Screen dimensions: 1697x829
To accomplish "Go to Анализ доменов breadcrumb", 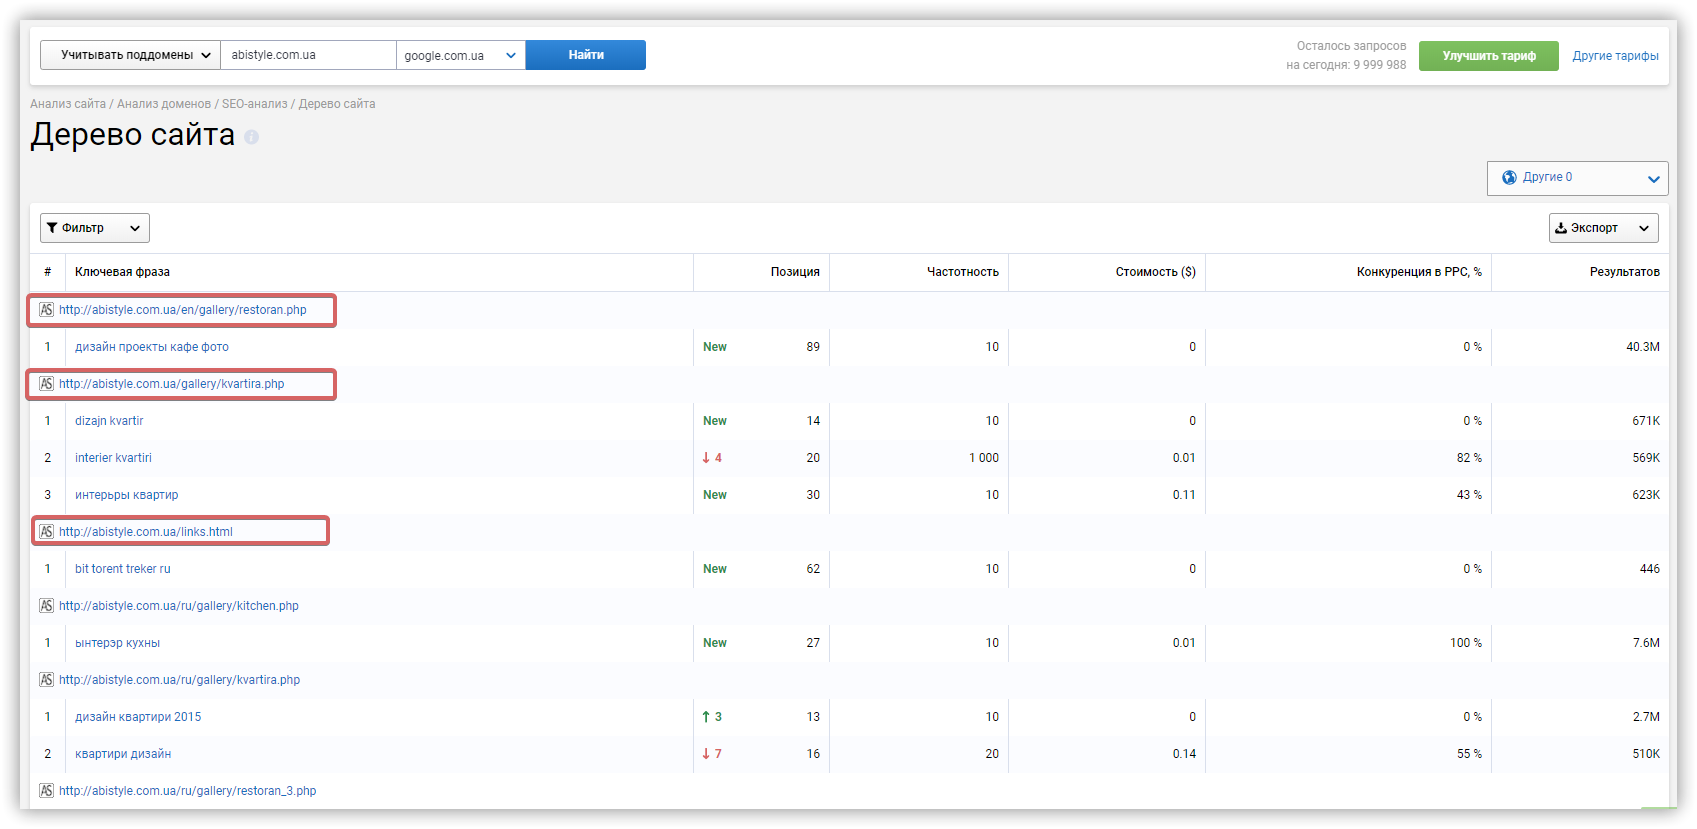I will pyautogui.click(x=164, y=104).
